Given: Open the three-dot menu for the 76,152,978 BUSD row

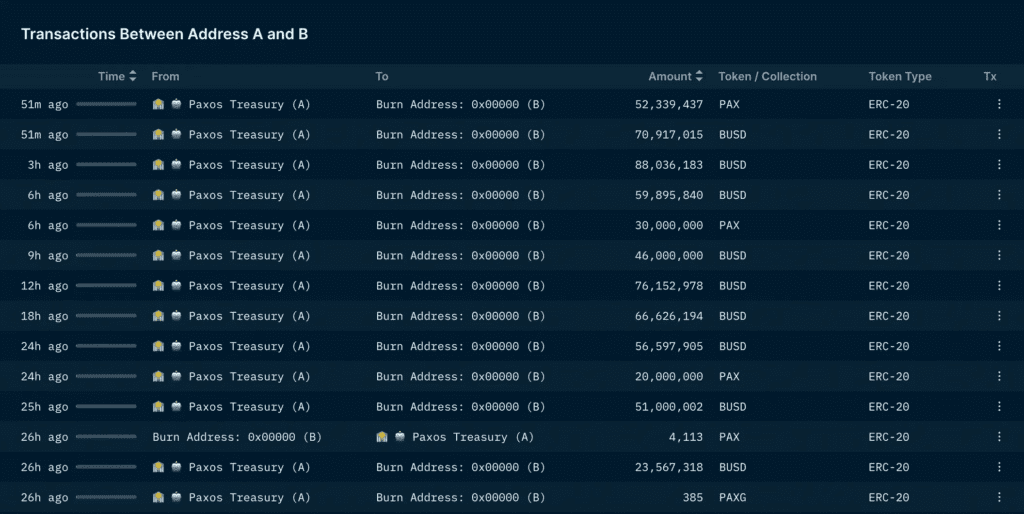Looking at the screenshot, I should click(x=999, y=285).
